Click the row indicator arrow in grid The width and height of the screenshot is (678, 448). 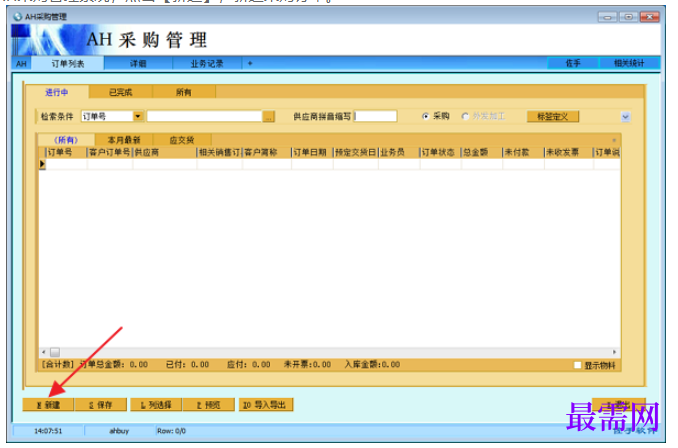click(x=42, y=164)
